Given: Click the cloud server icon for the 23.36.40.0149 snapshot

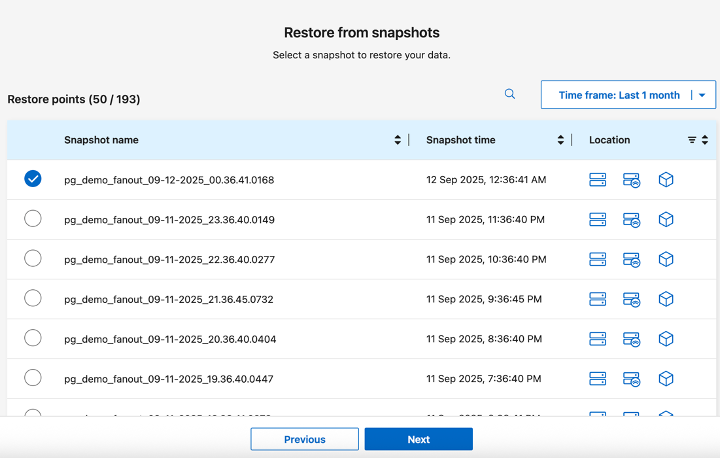Looking at the screenshot, I should pyautogui.click(x=631, y=220).
